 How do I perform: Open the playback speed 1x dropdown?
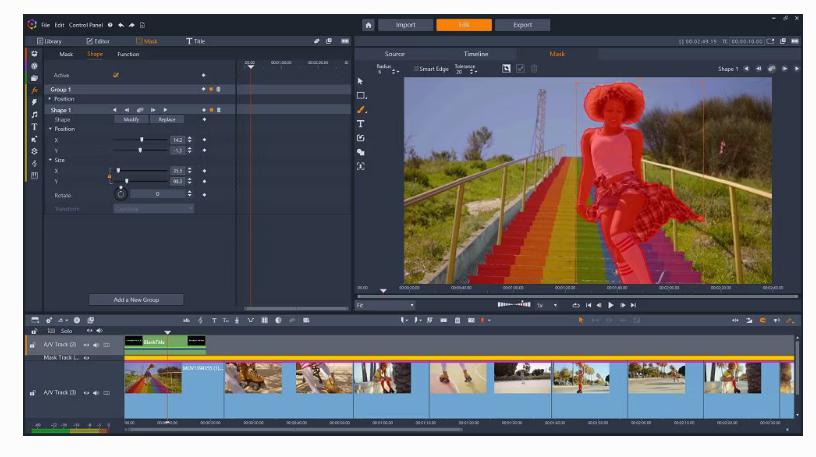click(545, 305)
